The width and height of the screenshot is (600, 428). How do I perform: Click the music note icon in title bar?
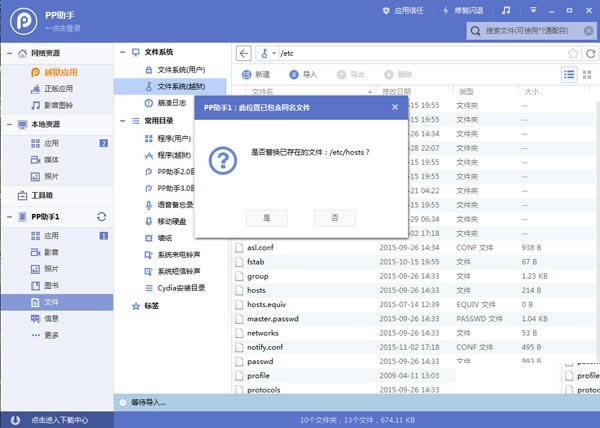506,10
